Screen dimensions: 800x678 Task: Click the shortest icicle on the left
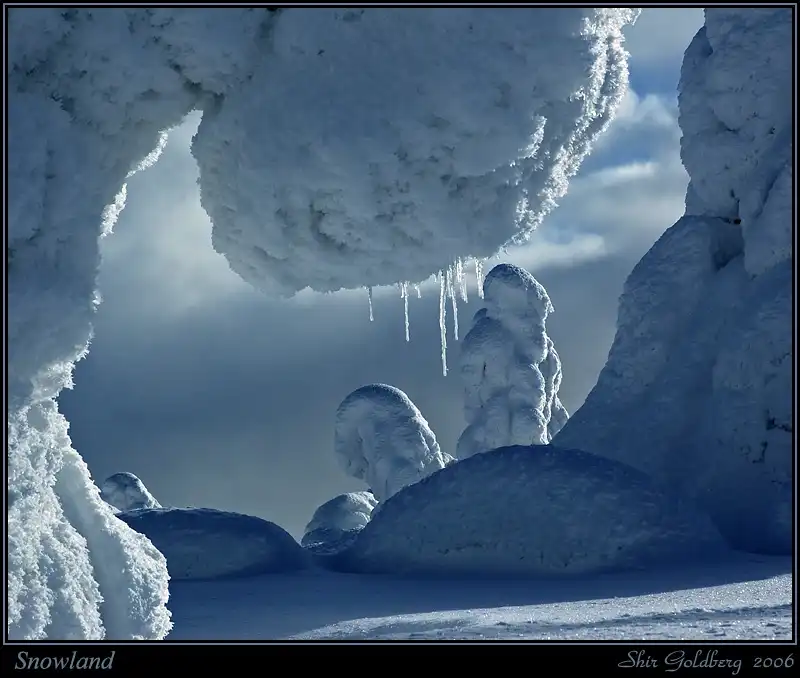(x=370, y=303)
